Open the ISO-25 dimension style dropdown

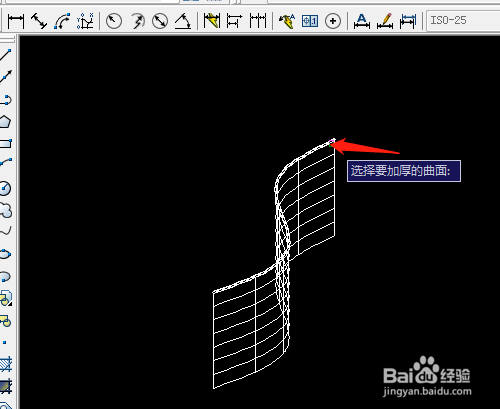tap(463, 21)
